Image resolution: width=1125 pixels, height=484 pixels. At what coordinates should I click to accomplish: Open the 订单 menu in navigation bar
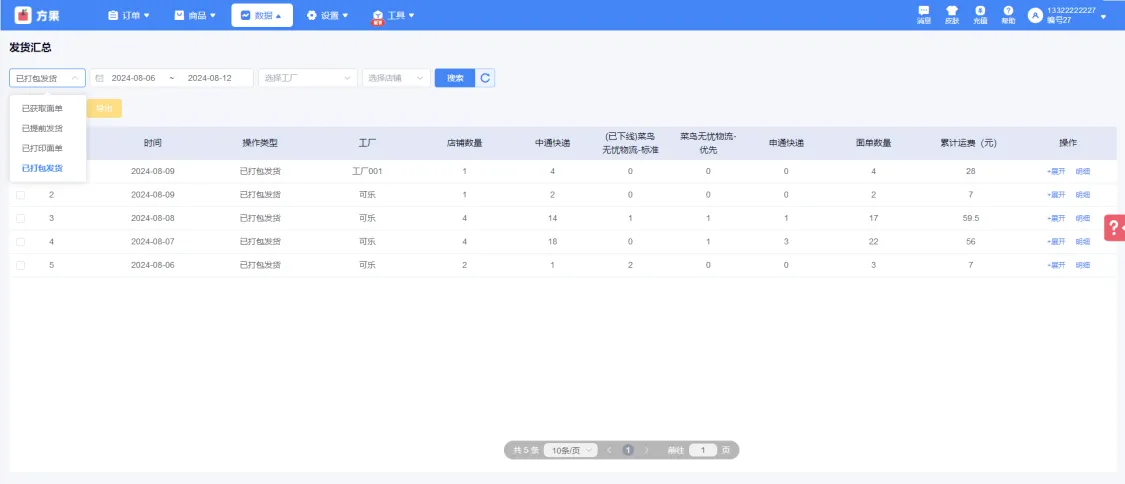129,15
